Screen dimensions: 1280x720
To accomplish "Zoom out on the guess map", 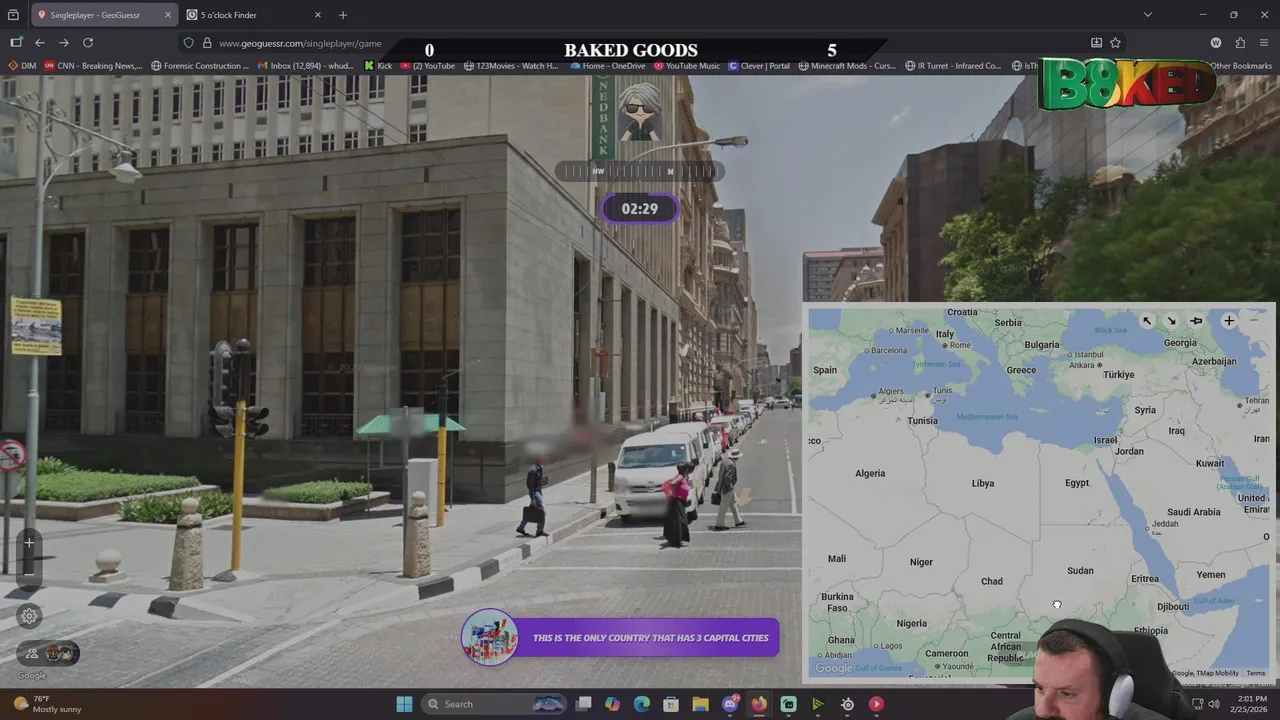I will [x=1254, y=321].
